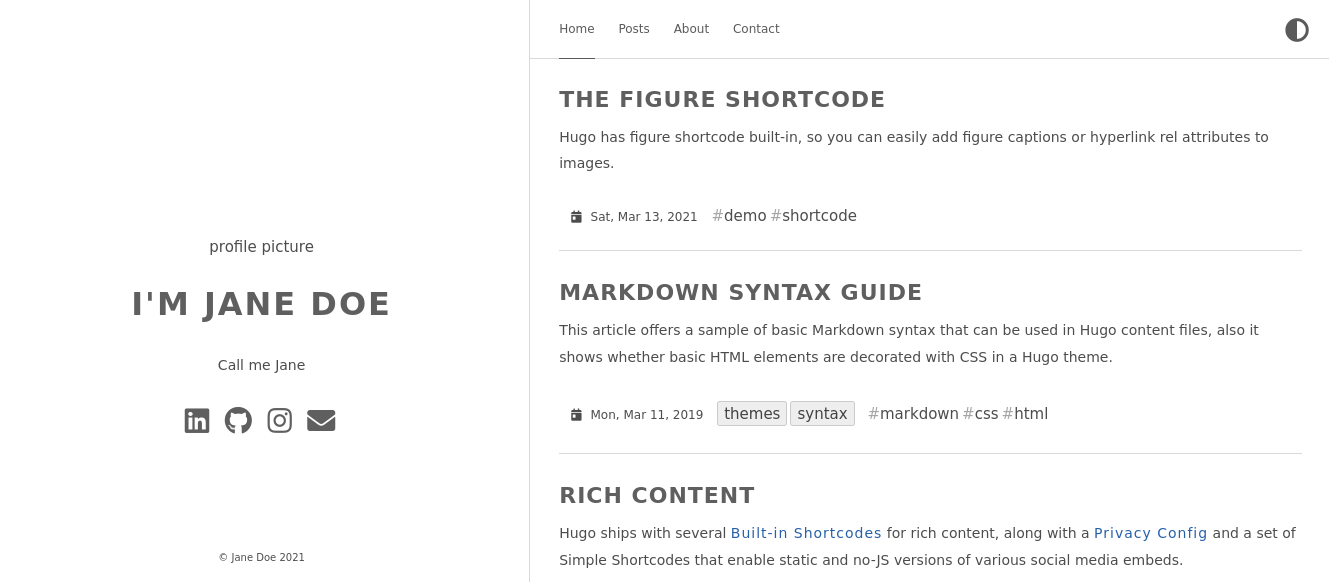Follow the Privacy Config link

coord(1151,533)
